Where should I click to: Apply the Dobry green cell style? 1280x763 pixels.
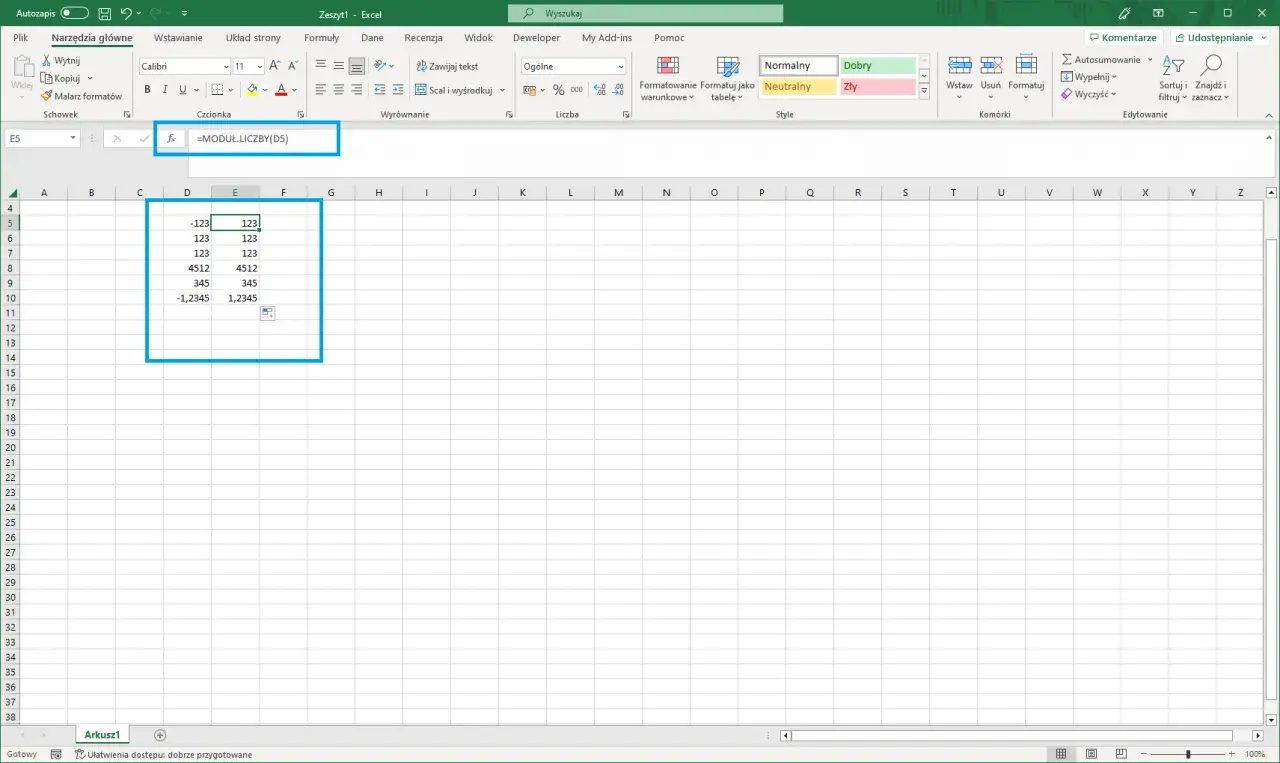click(878, 66)
